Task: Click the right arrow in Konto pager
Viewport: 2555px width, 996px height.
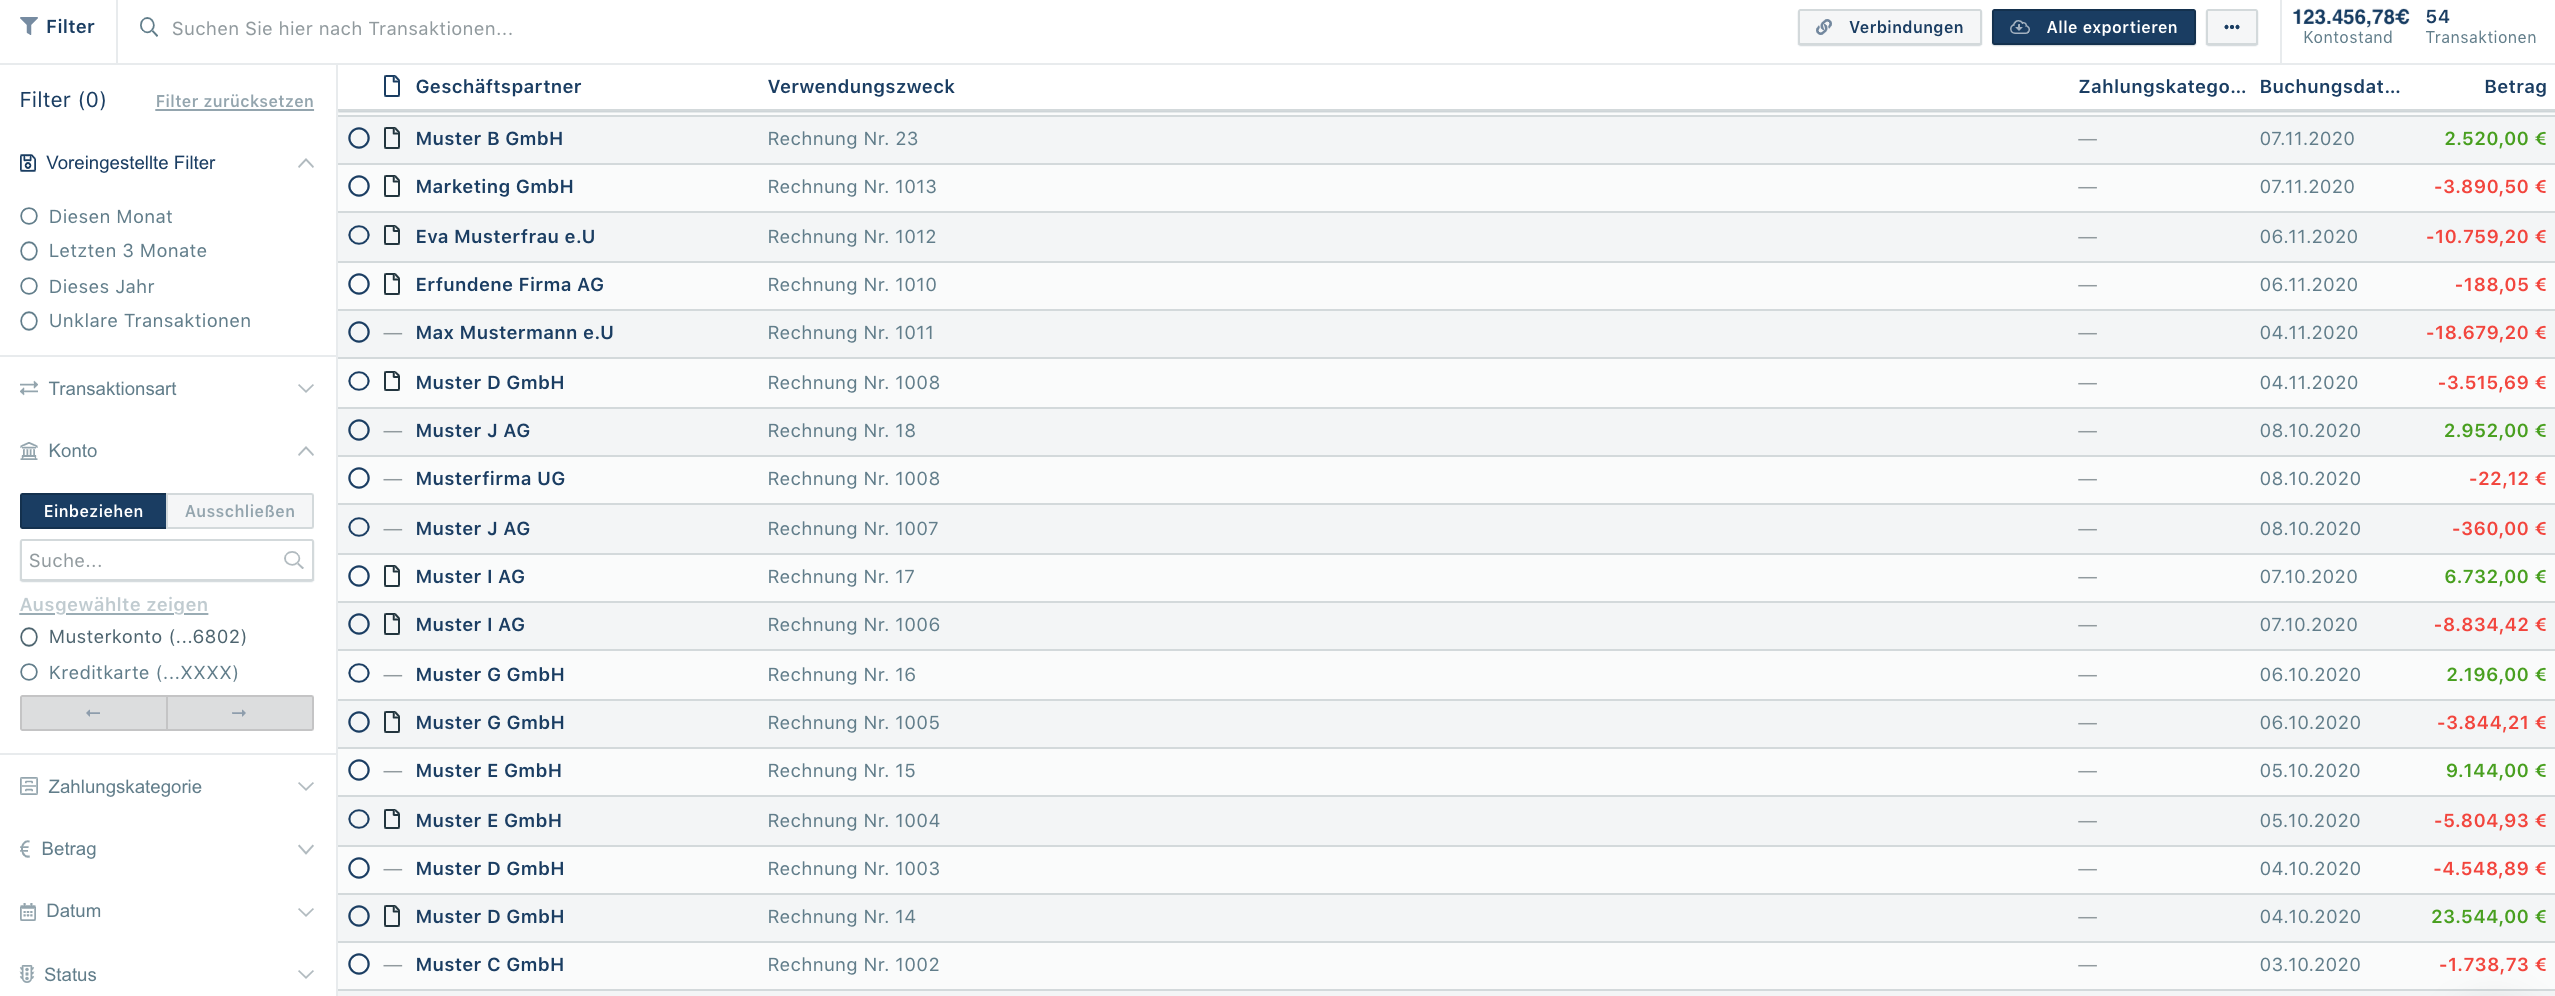Action: [239, 713]
